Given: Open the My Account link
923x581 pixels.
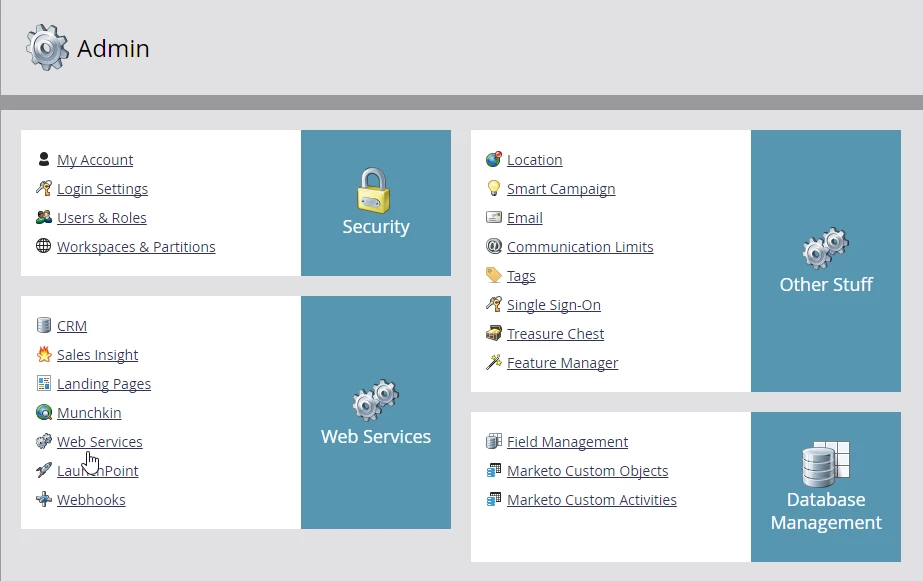Looking at the screenshot, I should (95, 160).
